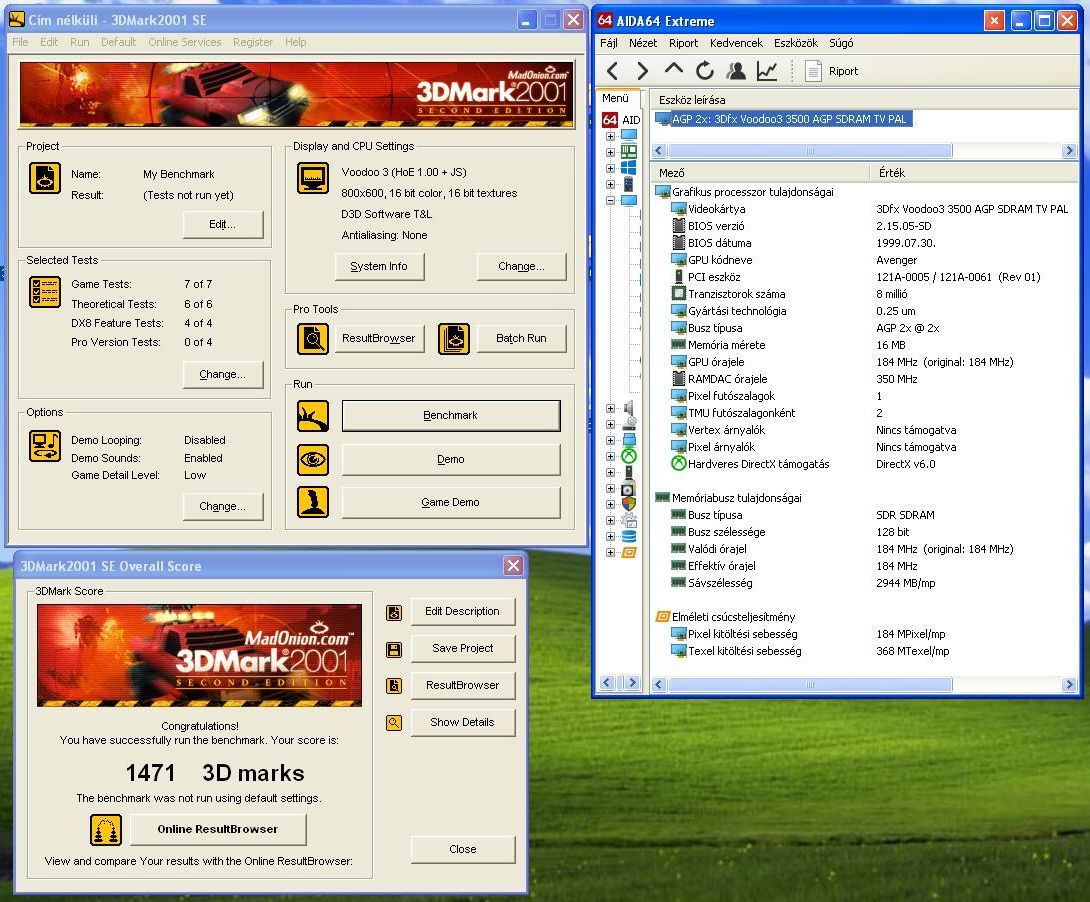
Task: Click the Benchmark run icon
Action: tap(313, 416)
